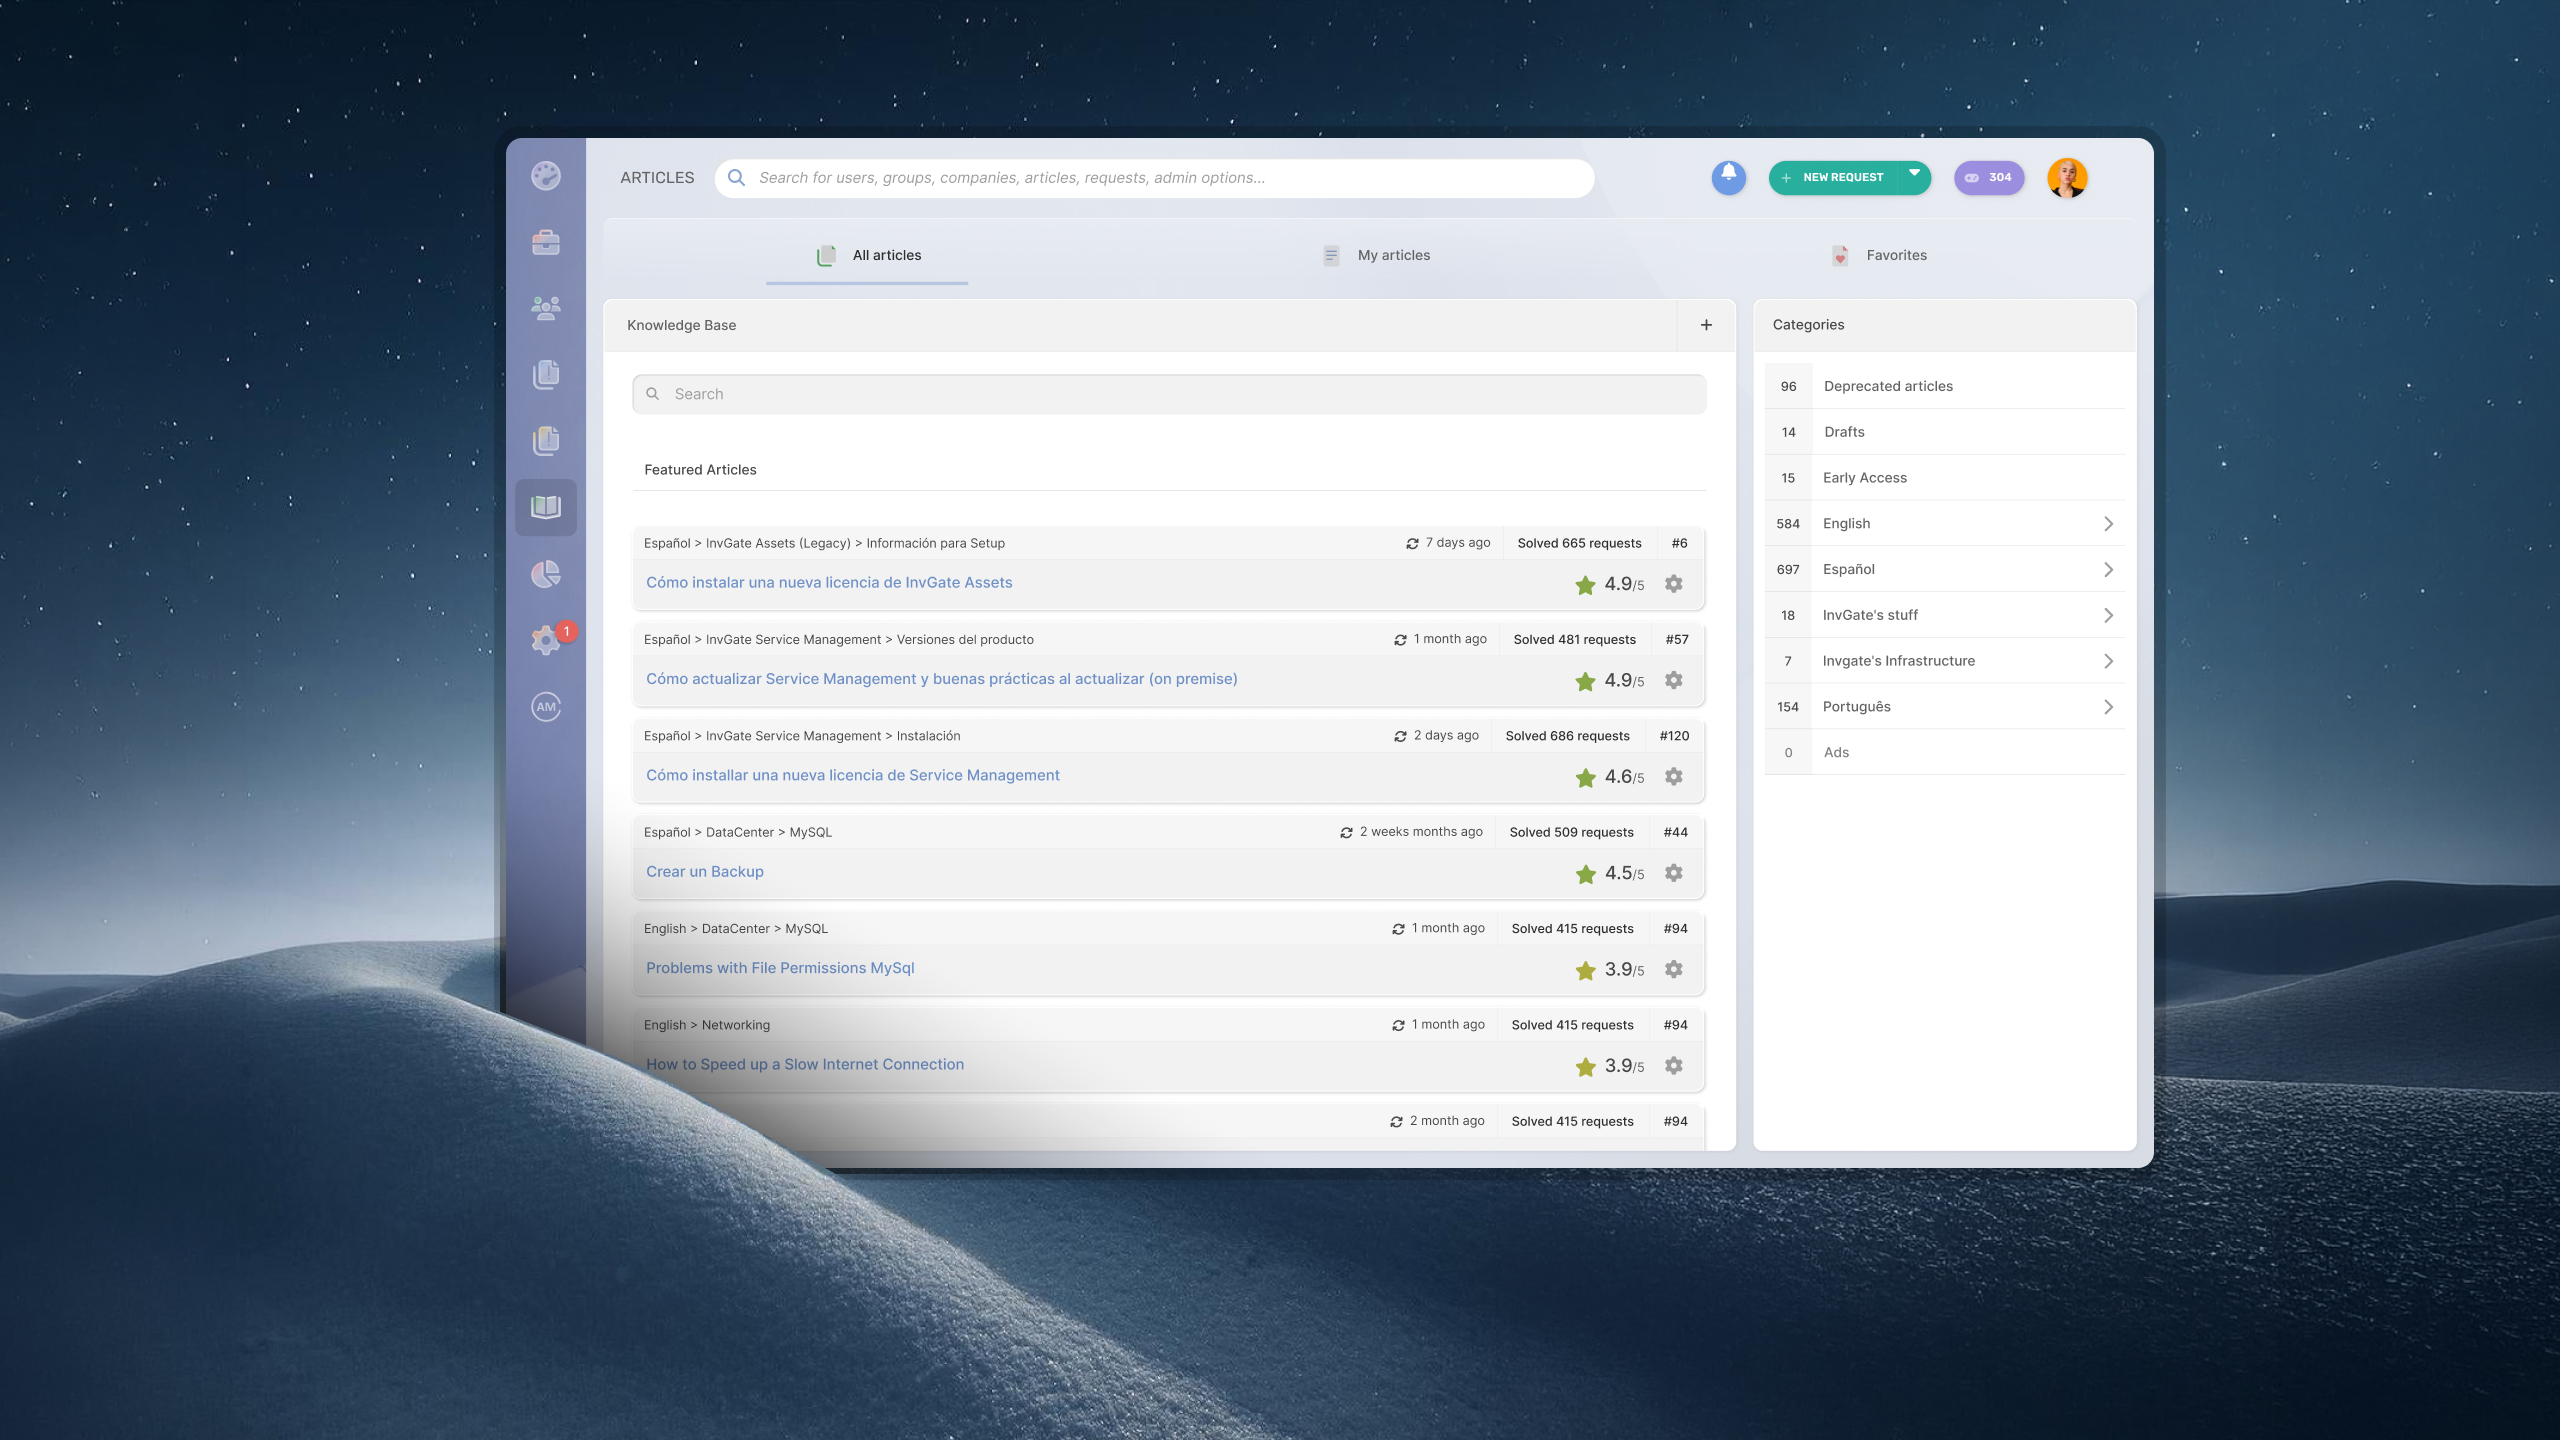
Task: Click breadcrumb English > Networking
Action: [707, 1026]
